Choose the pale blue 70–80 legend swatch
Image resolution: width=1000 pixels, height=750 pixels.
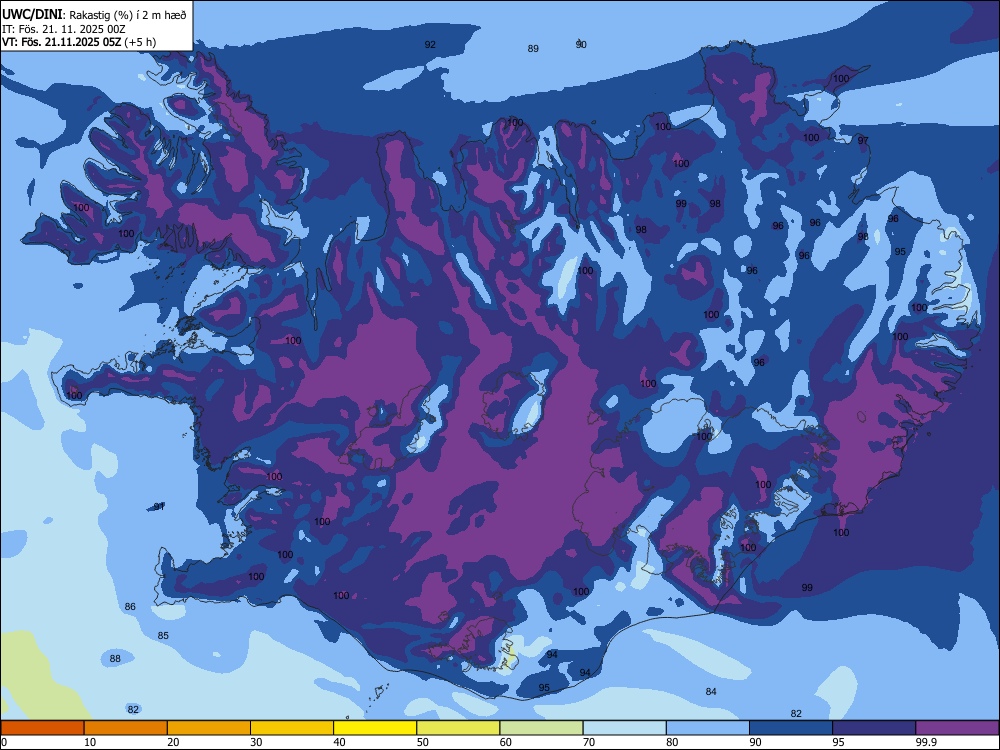tap(624, 728)
